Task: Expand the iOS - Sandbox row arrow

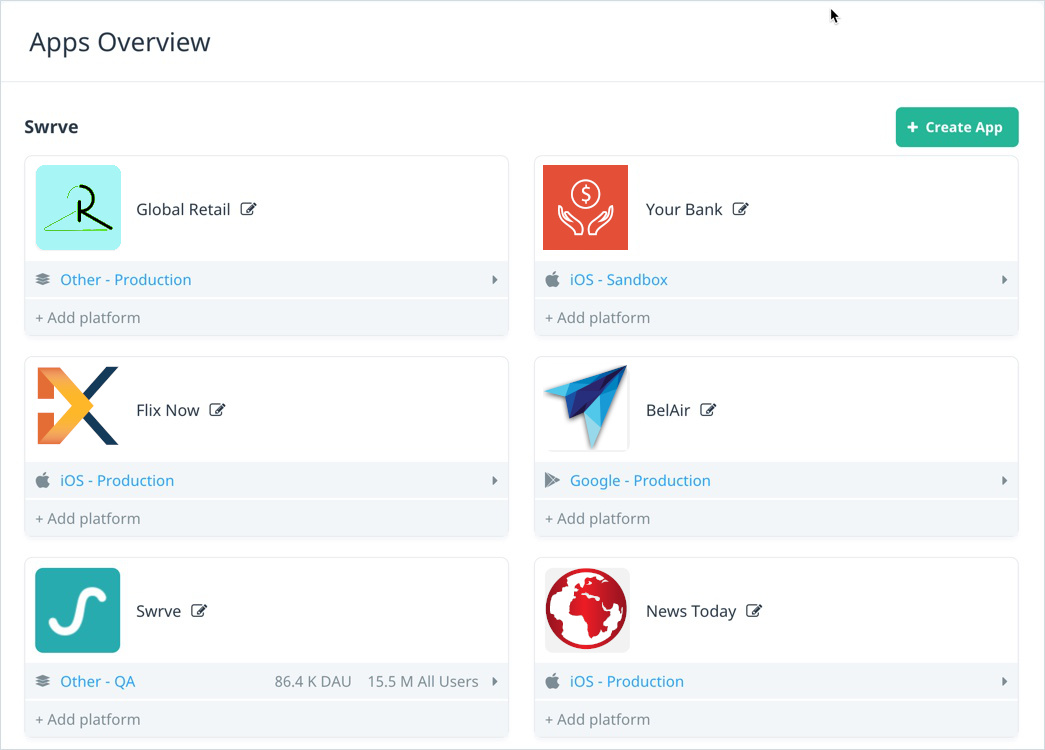Action: click(x=1004, y=279)
